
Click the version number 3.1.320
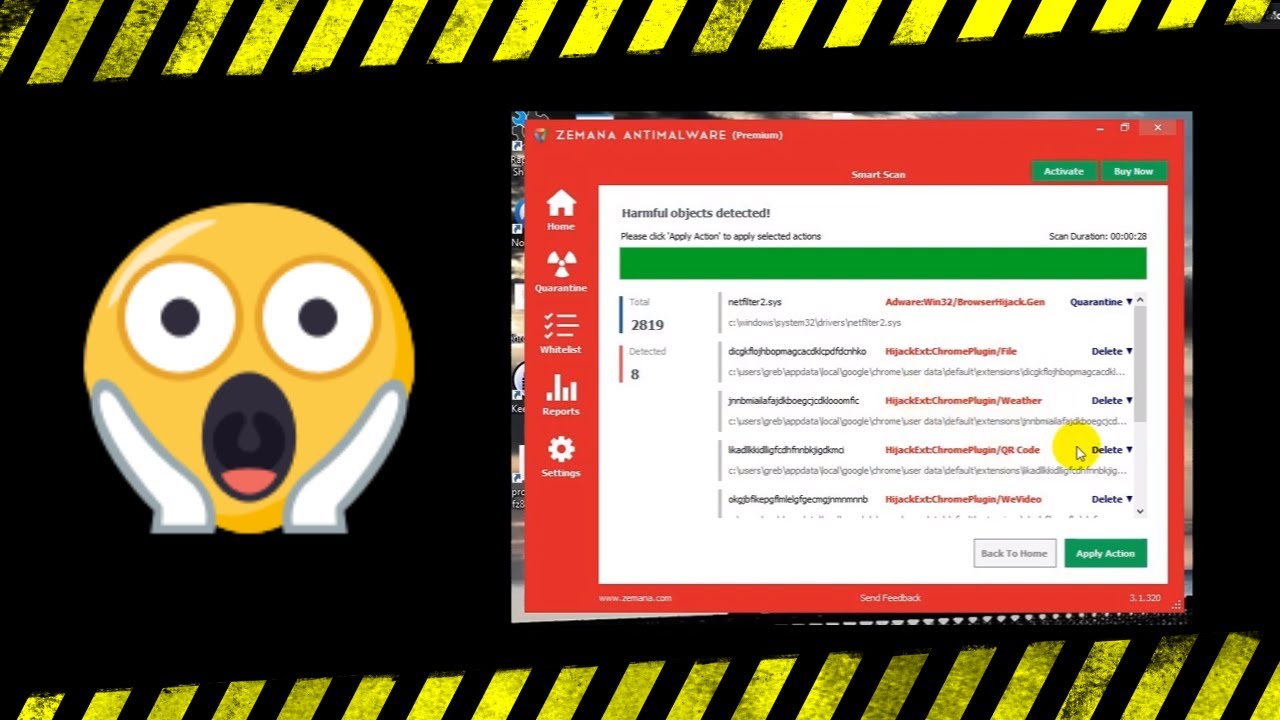coord(1145,598)
